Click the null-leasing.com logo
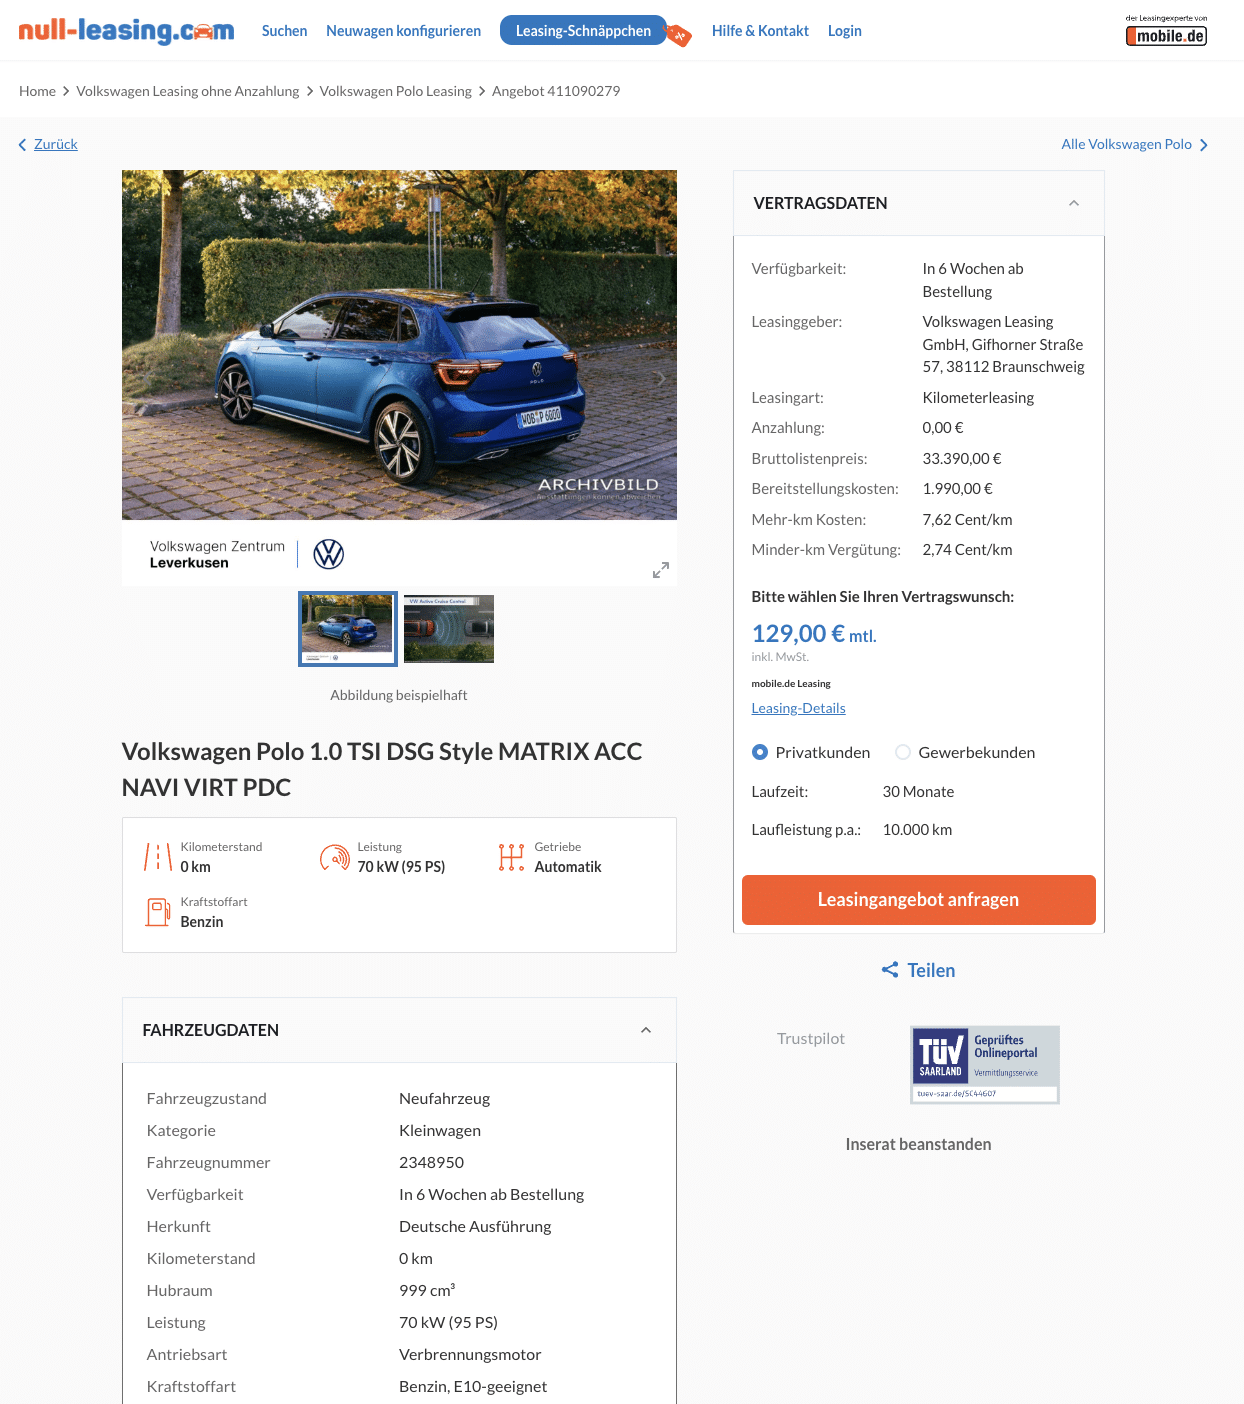Screen dimensions: 1244x1404 126,31
